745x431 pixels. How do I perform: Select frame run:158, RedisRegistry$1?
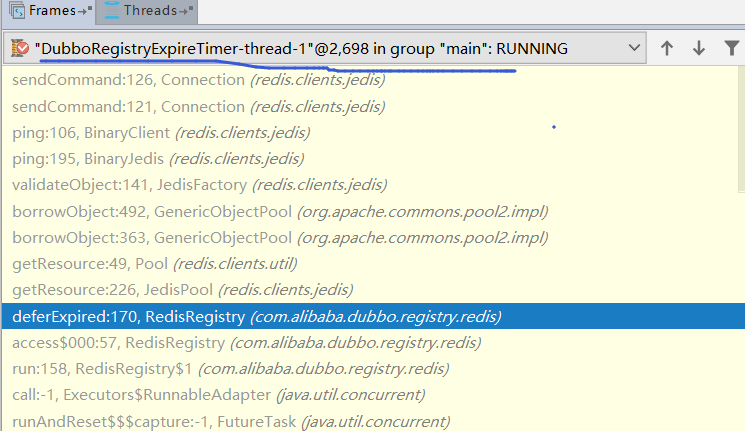373,369
